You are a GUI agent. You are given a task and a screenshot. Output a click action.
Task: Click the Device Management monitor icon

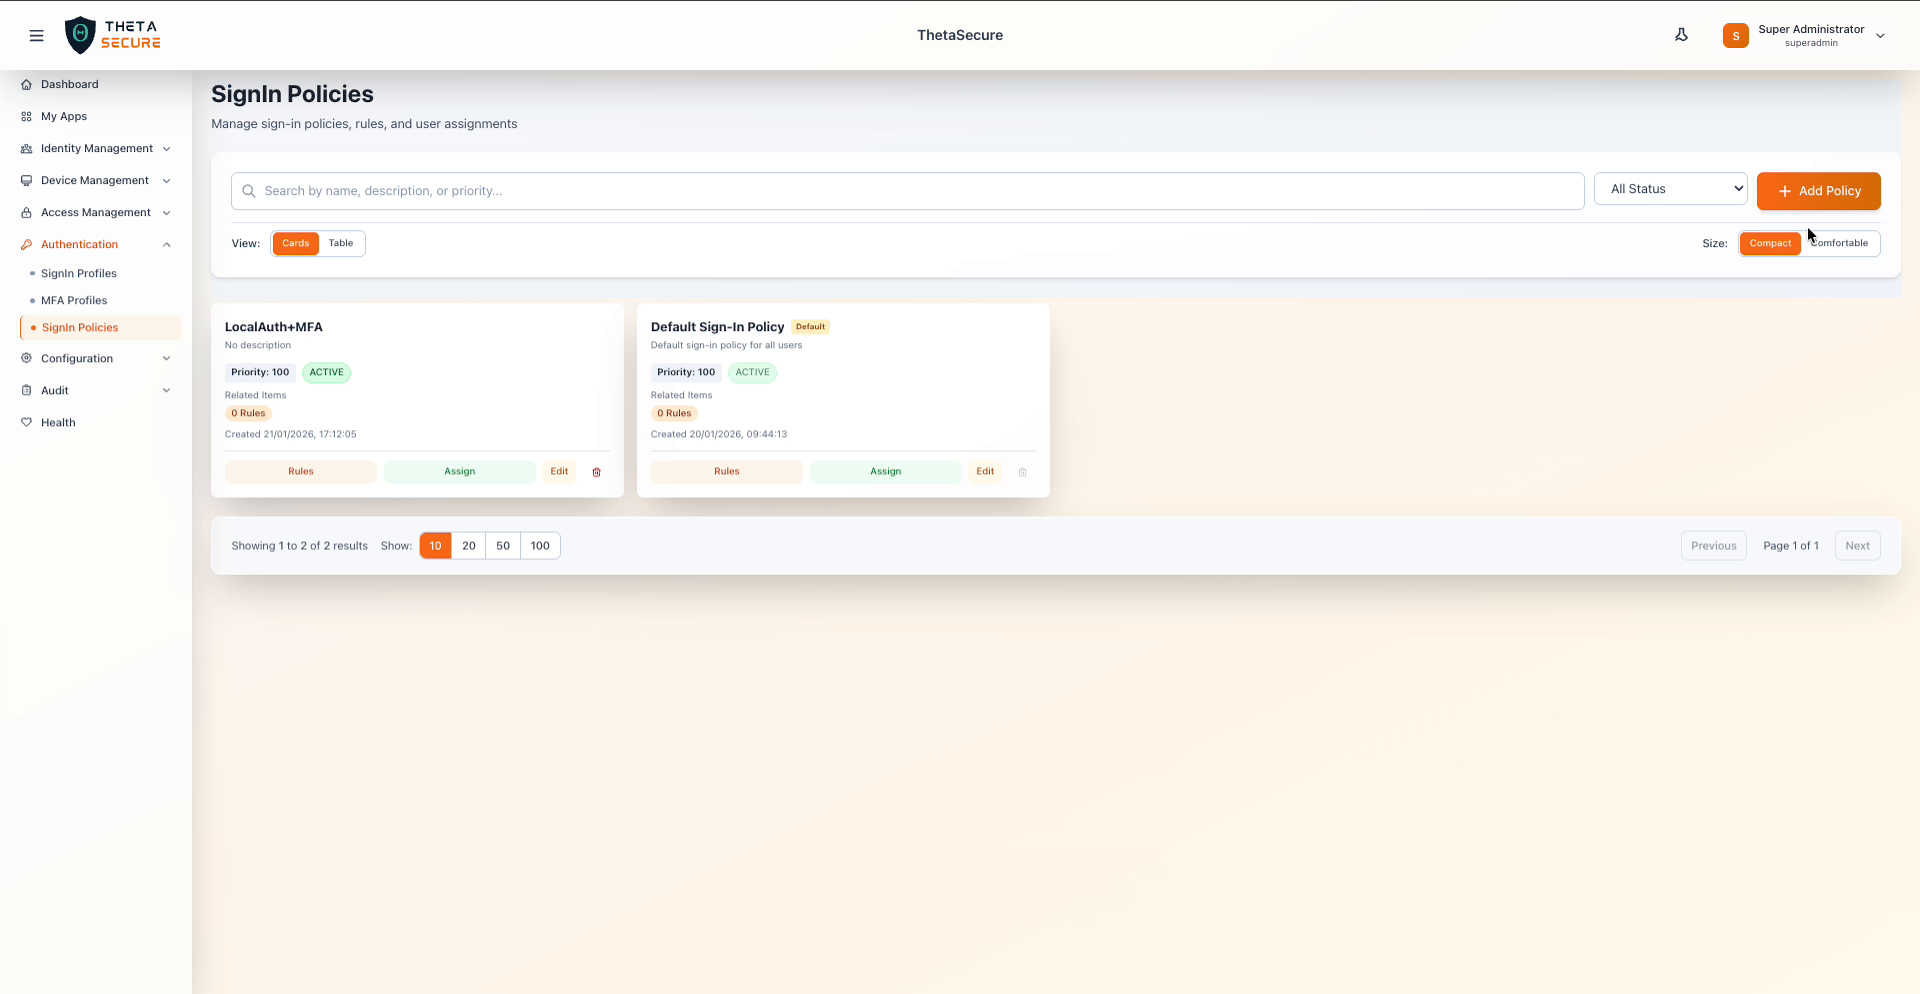tap(26, 180)
